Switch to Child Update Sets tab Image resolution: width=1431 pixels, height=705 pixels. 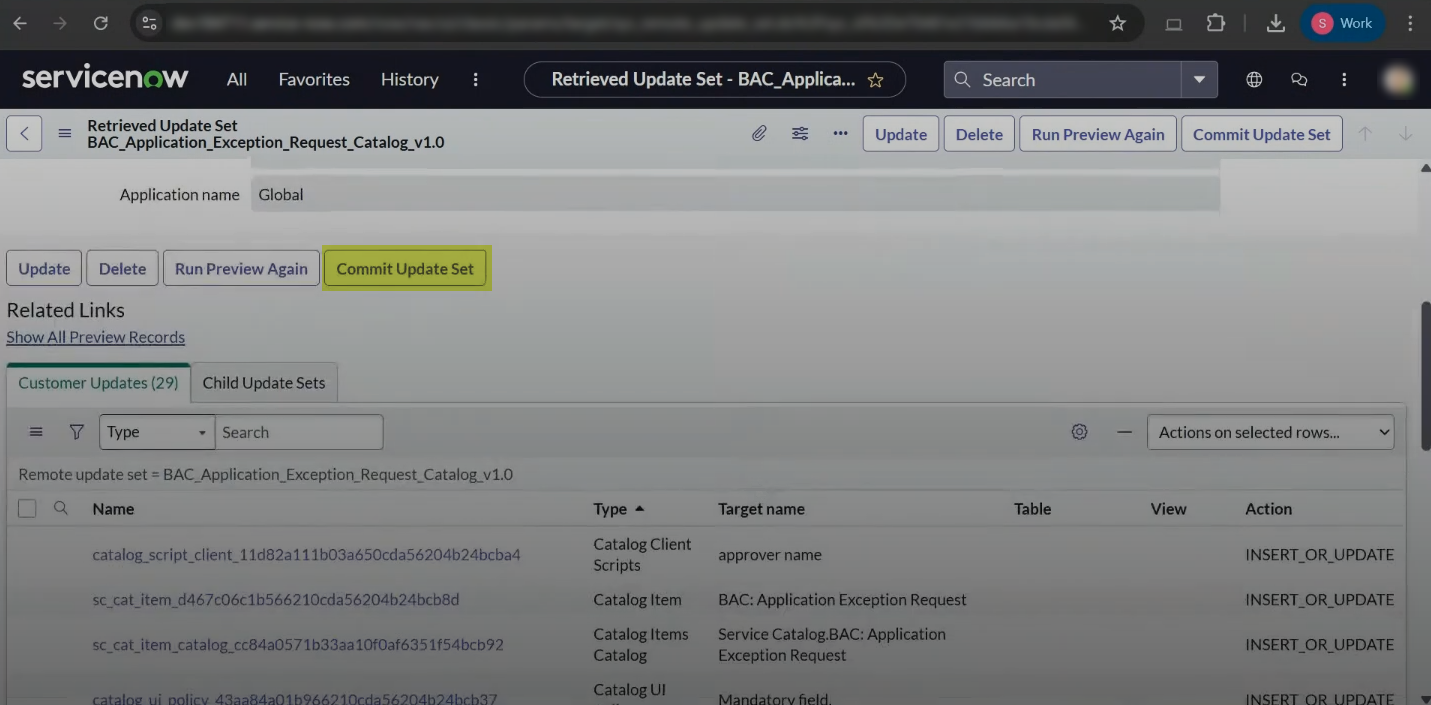264,383
